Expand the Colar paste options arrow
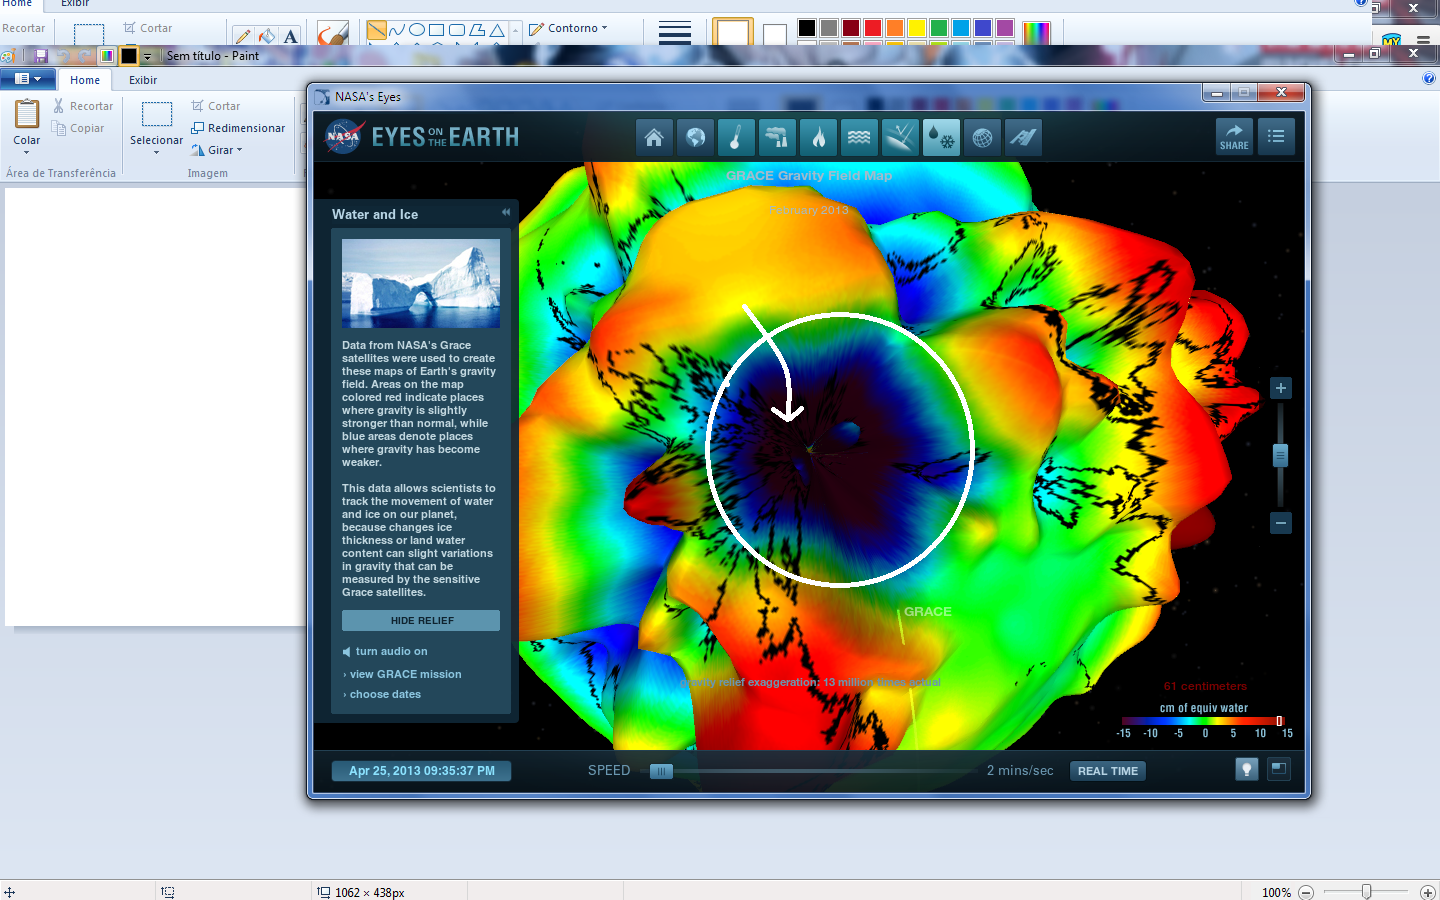1440x900 pixels. pos(27,153)
